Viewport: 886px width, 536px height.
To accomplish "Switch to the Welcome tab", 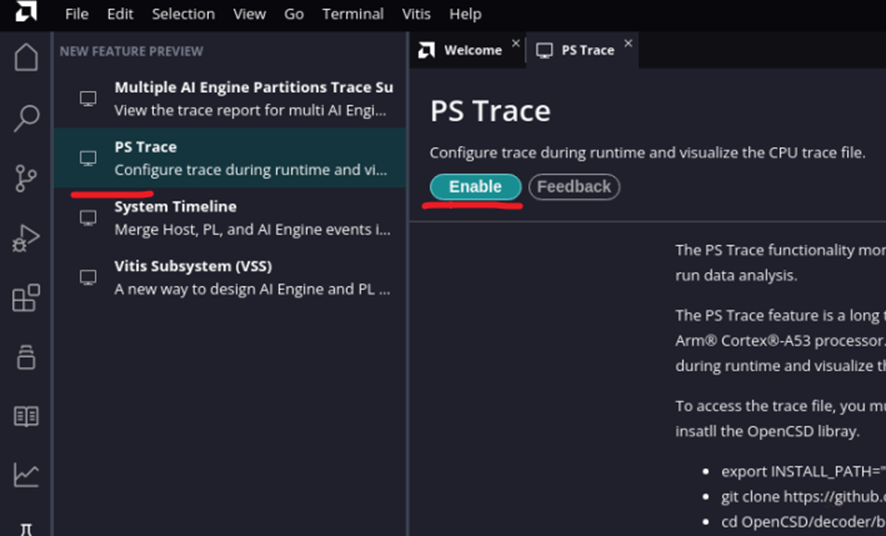I will [x=472, y=50].
